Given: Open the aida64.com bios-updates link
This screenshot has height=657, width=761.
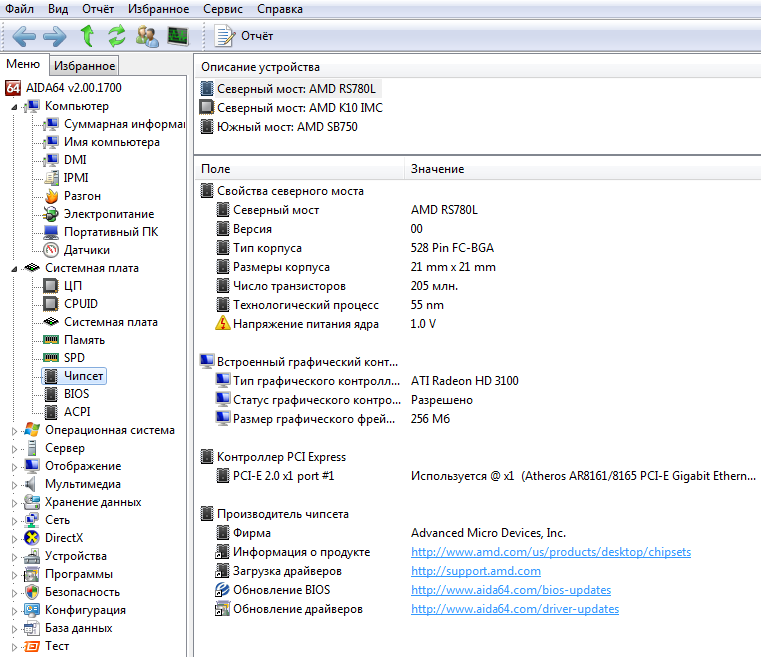Looking at the screenshot, I should pos(511,590).
